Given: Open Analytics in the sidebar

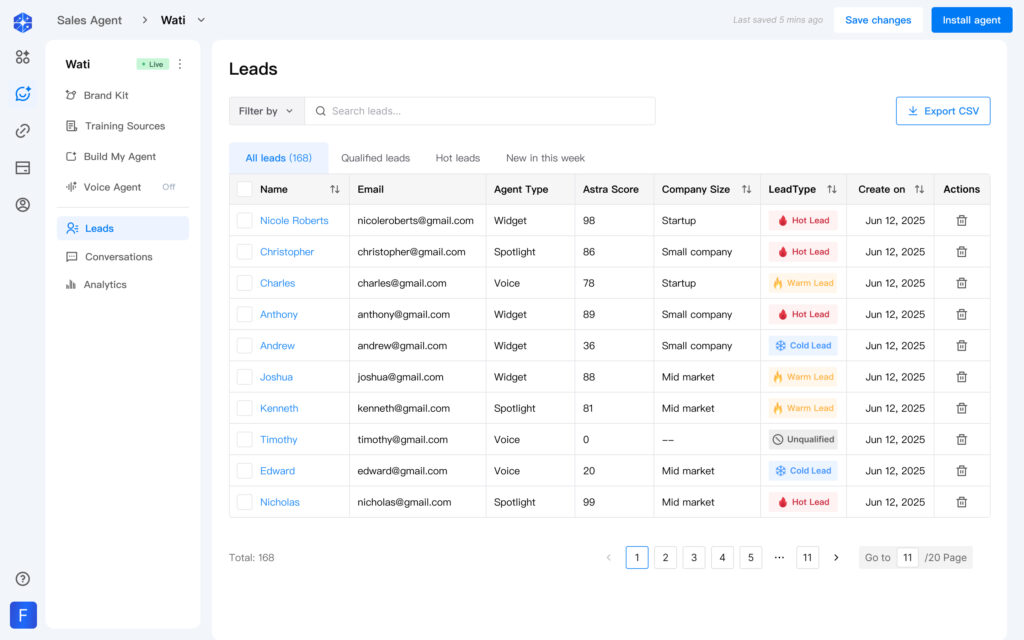Looking at the screenshot, I should coord(105,285).
